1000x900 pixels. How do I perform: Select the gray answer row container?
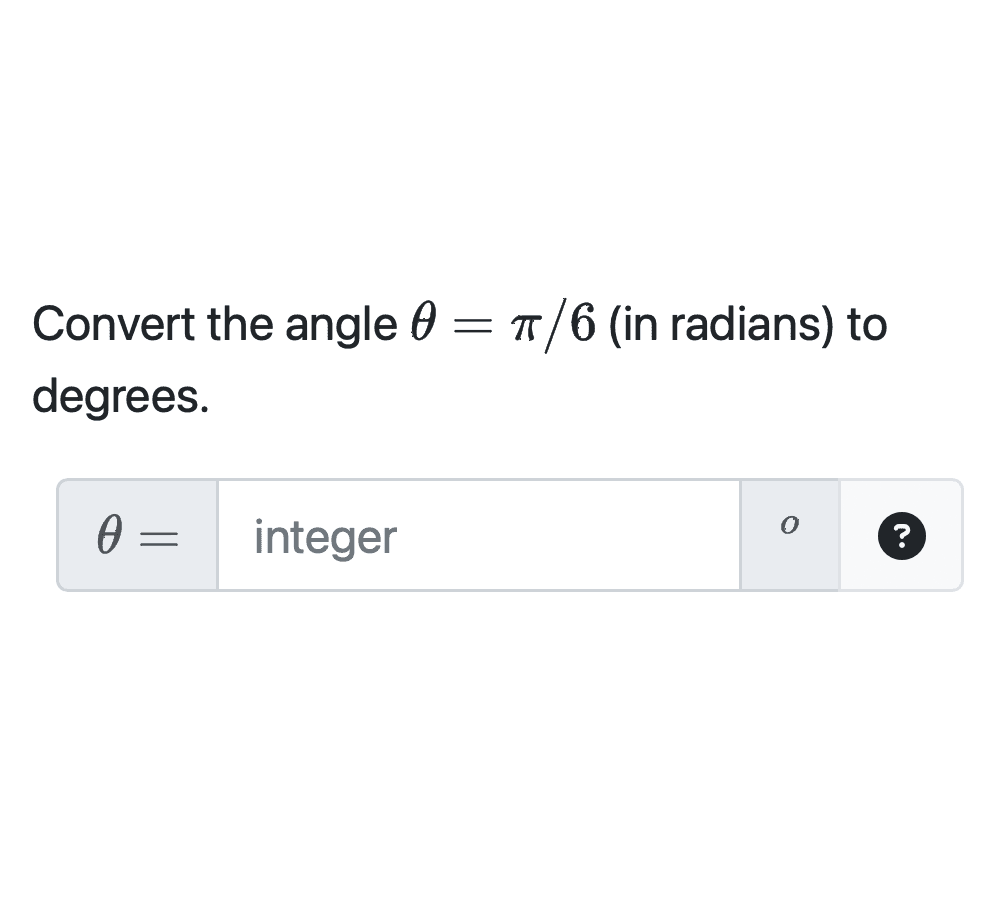(x=510, y=535)
